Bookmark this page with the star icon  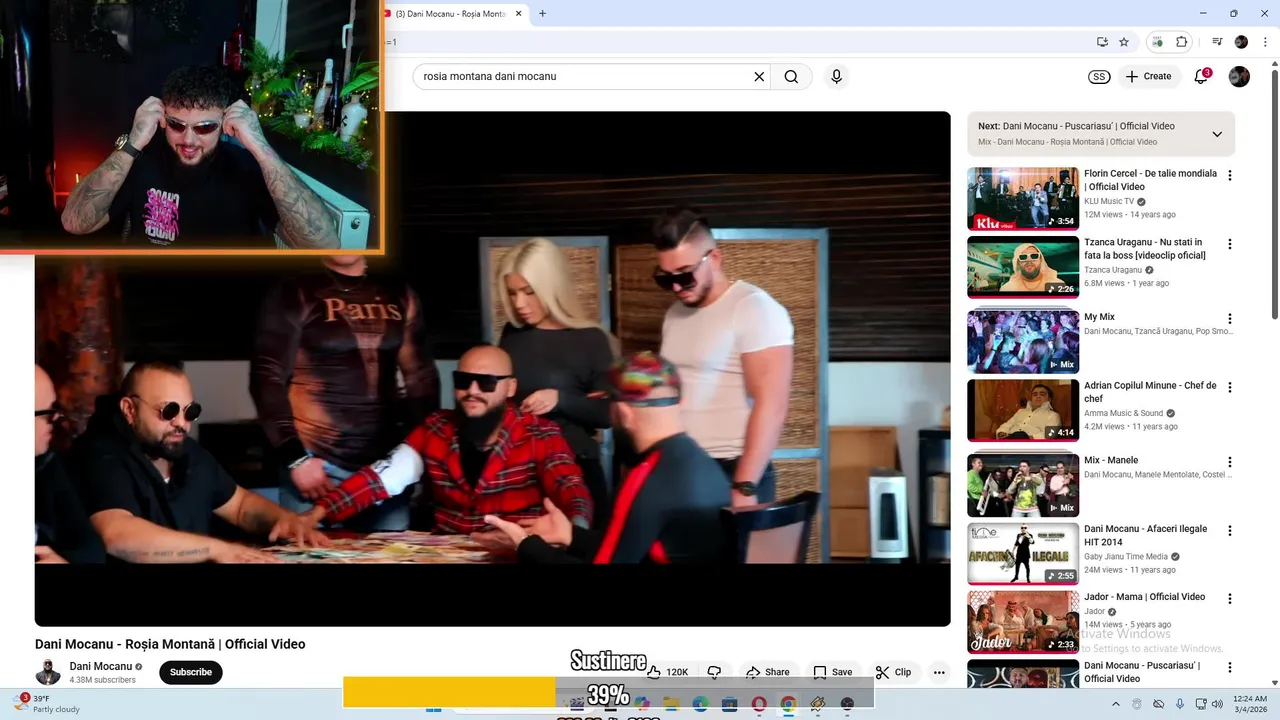(x=1124, y=42)
